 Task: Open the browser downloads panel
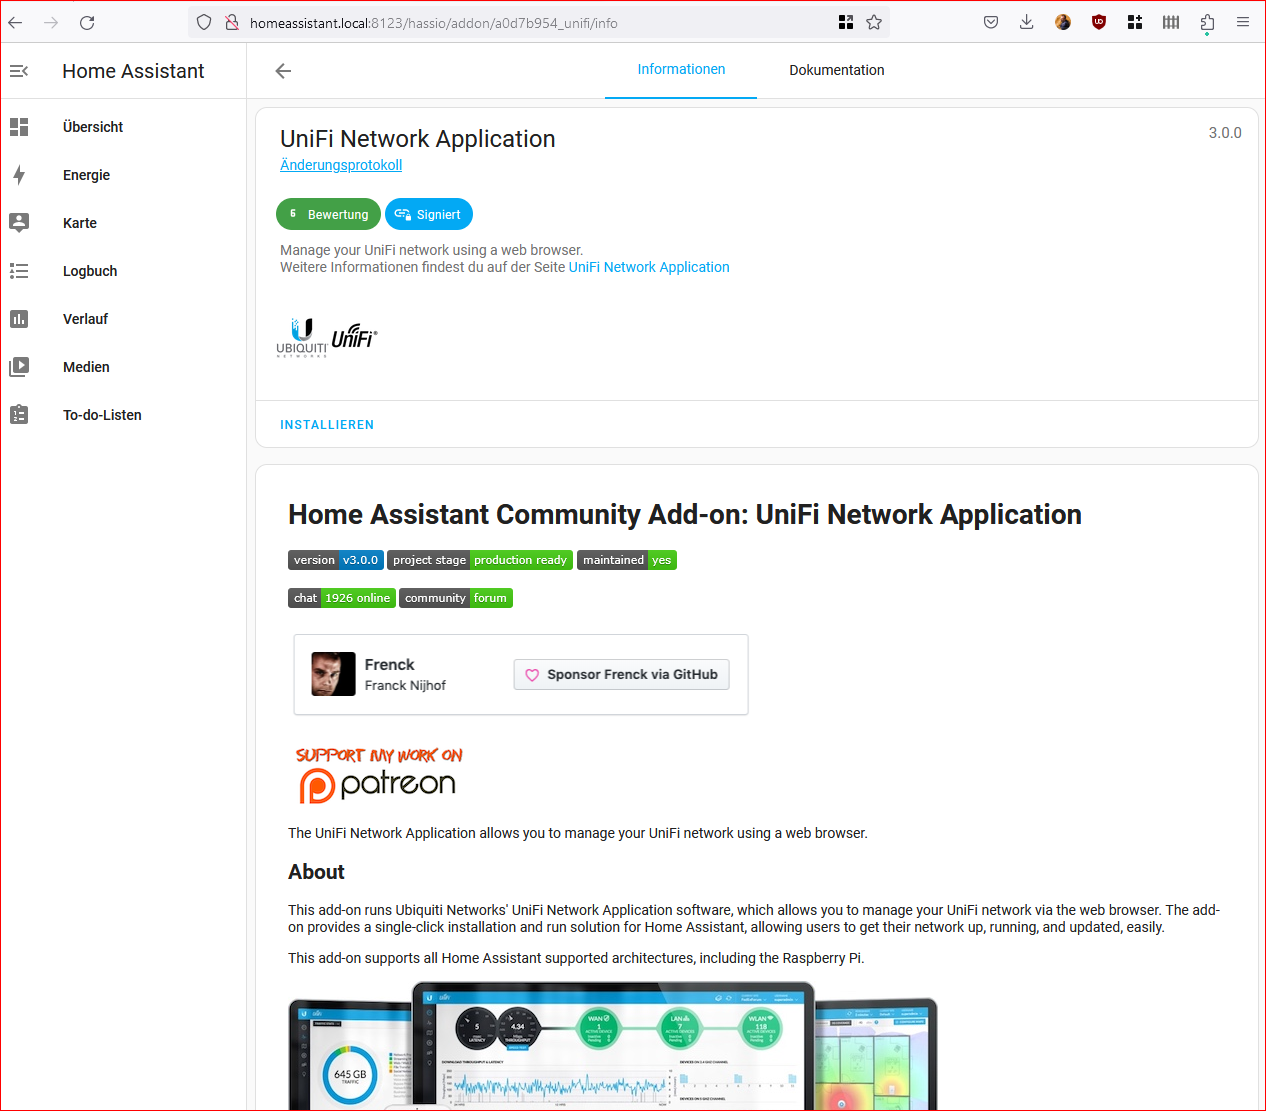(1026, 22)
